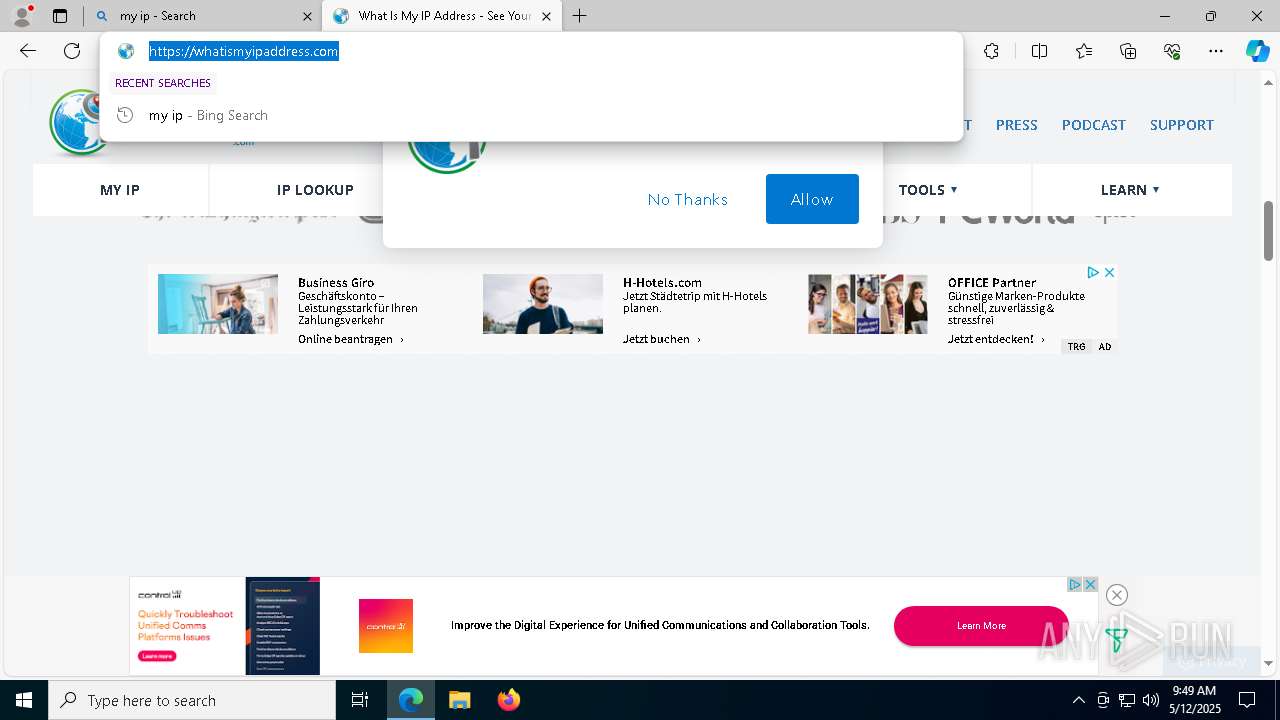The height and width of the screenshot is (720, 1280).
Task: Open the SUPPORT link
Action: [x=1181, y=125]
